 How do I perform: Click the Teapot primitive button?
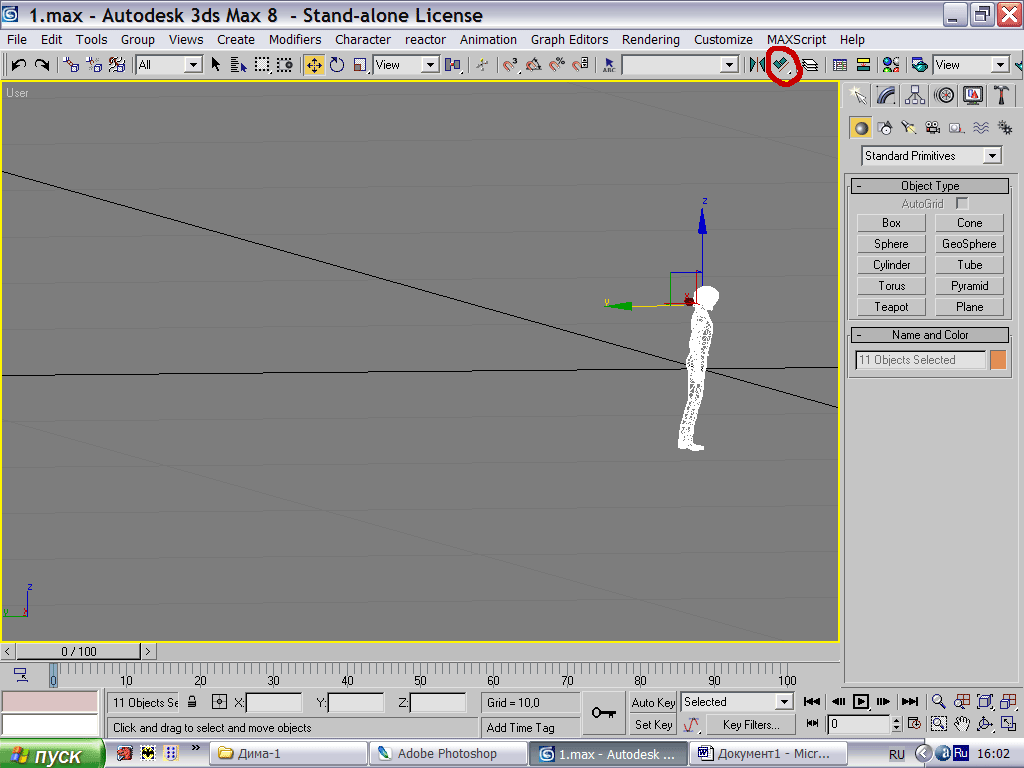point(891,307)
